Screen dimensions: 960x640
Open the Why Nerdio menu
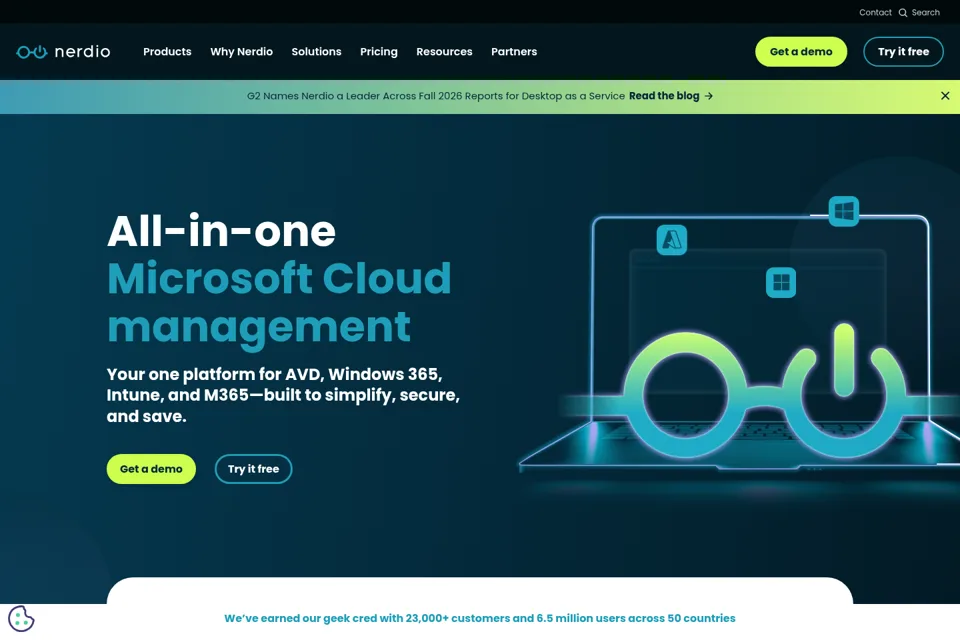[241, 51]
